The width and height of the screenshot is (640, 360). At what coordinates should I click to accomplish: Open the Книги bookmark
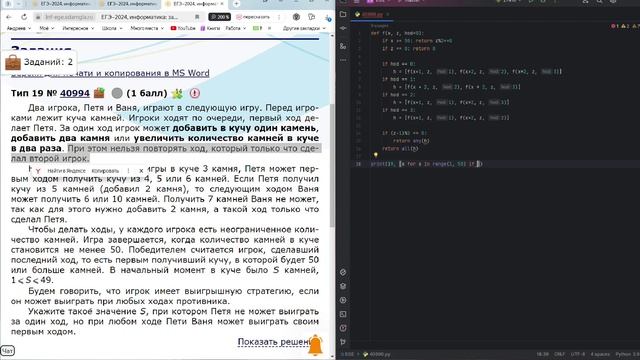pyautogui.click(x=210, y=28)
